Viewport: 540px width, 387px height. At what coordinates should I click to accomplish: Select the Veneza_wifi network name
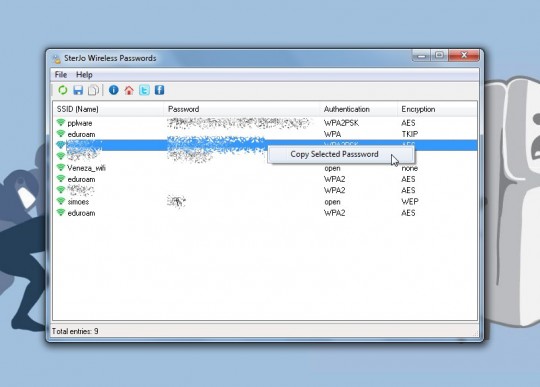(86, 168)
